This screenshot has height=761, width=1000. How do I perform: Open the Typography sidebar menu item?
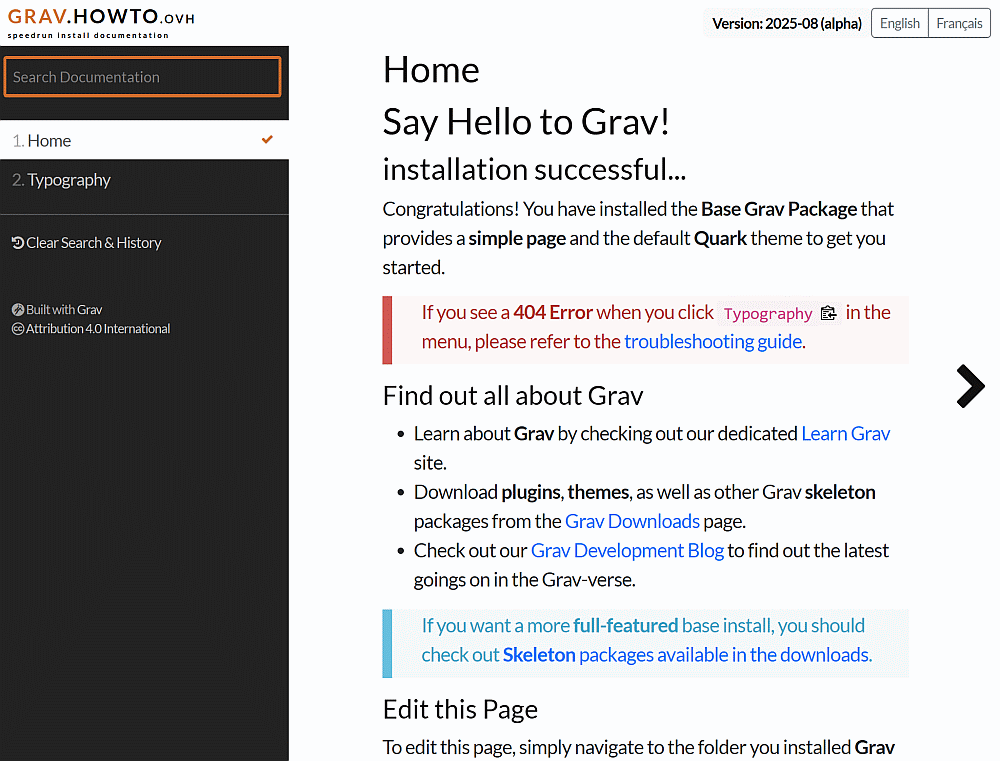[69, 180]
